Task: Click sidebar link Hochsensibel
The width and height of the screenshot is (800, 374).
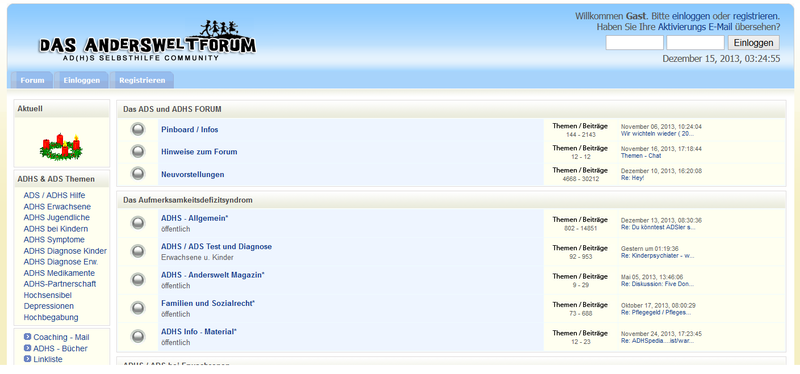Action: click(x=47, y=295)
